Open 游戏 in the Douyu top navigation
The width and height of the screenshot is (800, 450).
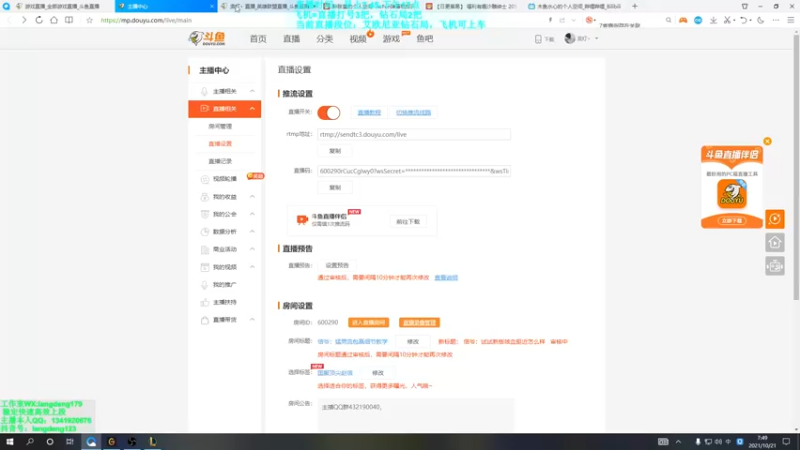tap(391, 39)
